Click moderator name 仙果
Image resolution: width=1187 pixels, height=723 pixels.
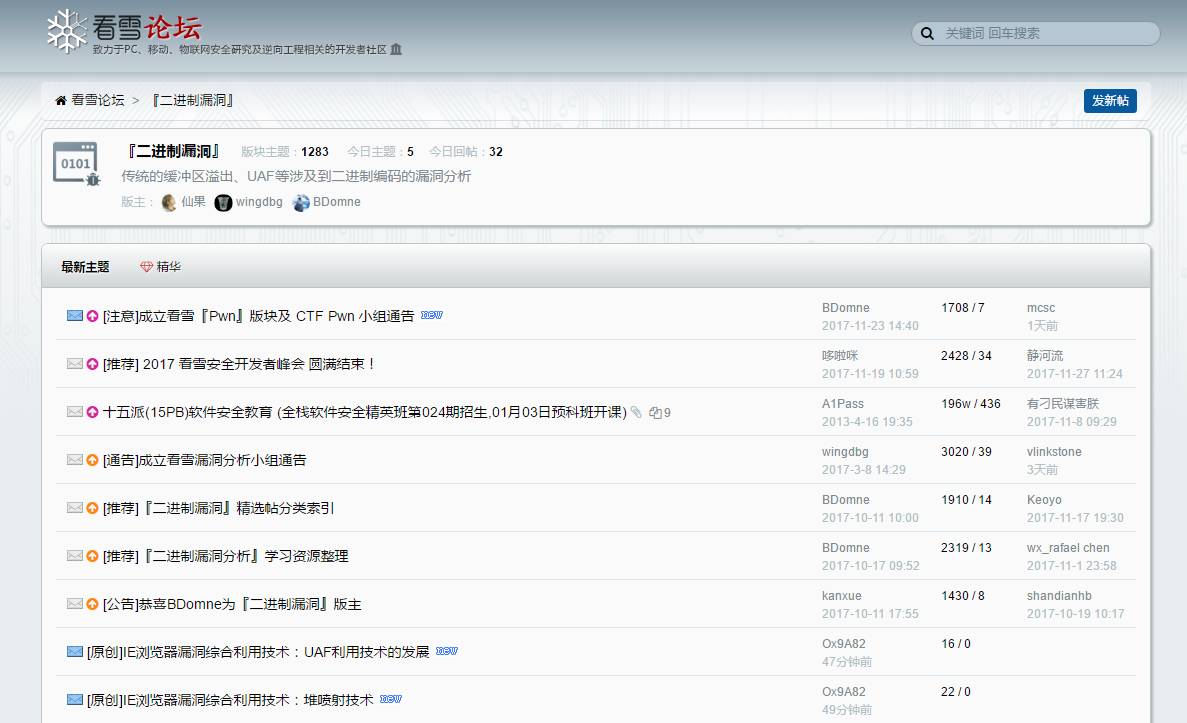point(193,201)
